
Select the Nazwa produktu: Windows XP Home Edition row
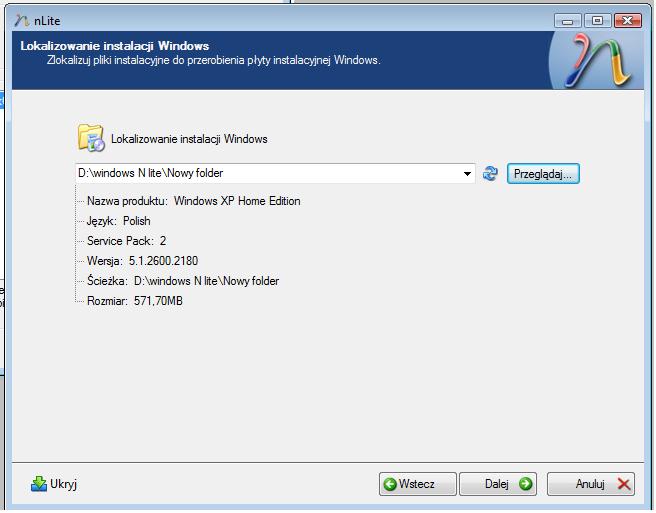[x=194, y=201]
